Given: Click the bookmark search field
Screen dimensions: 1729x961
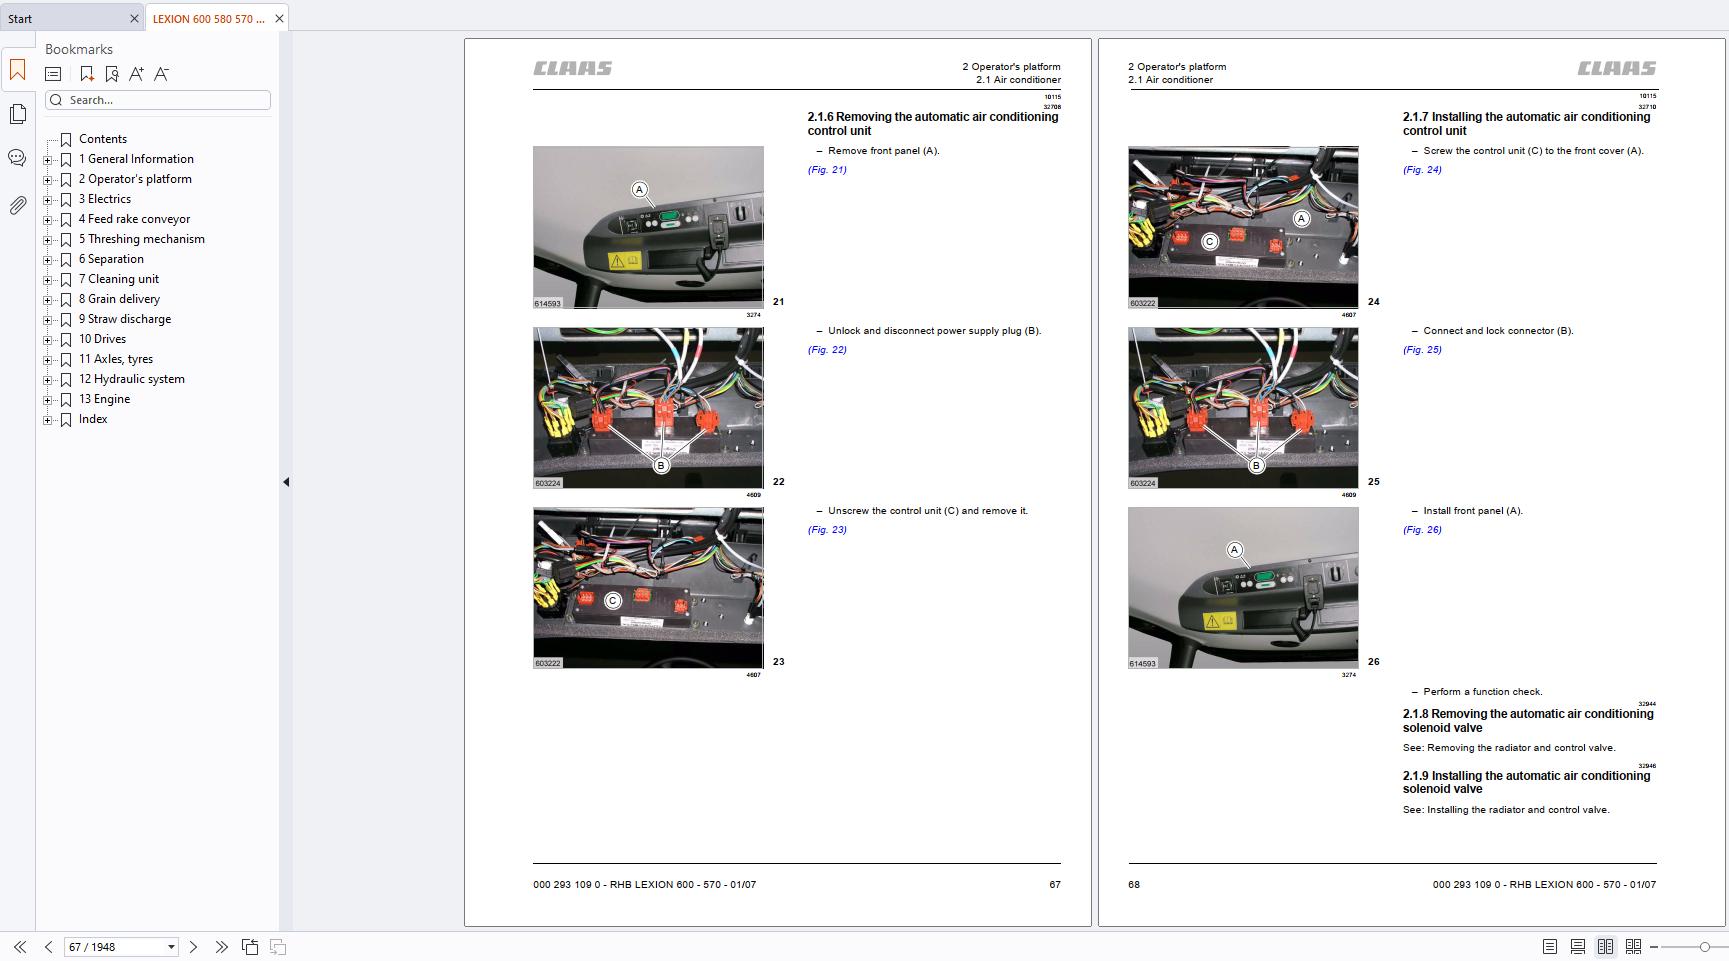Looking at the screenshot, I should [x=158, y=100].
